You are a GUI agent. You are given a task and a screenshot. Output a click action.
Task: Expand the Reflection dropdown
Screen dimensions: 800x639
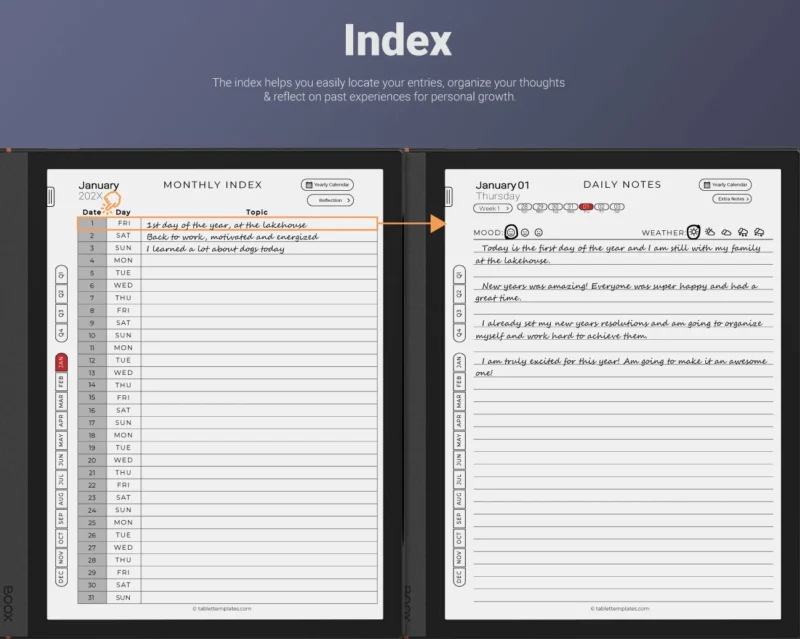(x=330, y=200)
